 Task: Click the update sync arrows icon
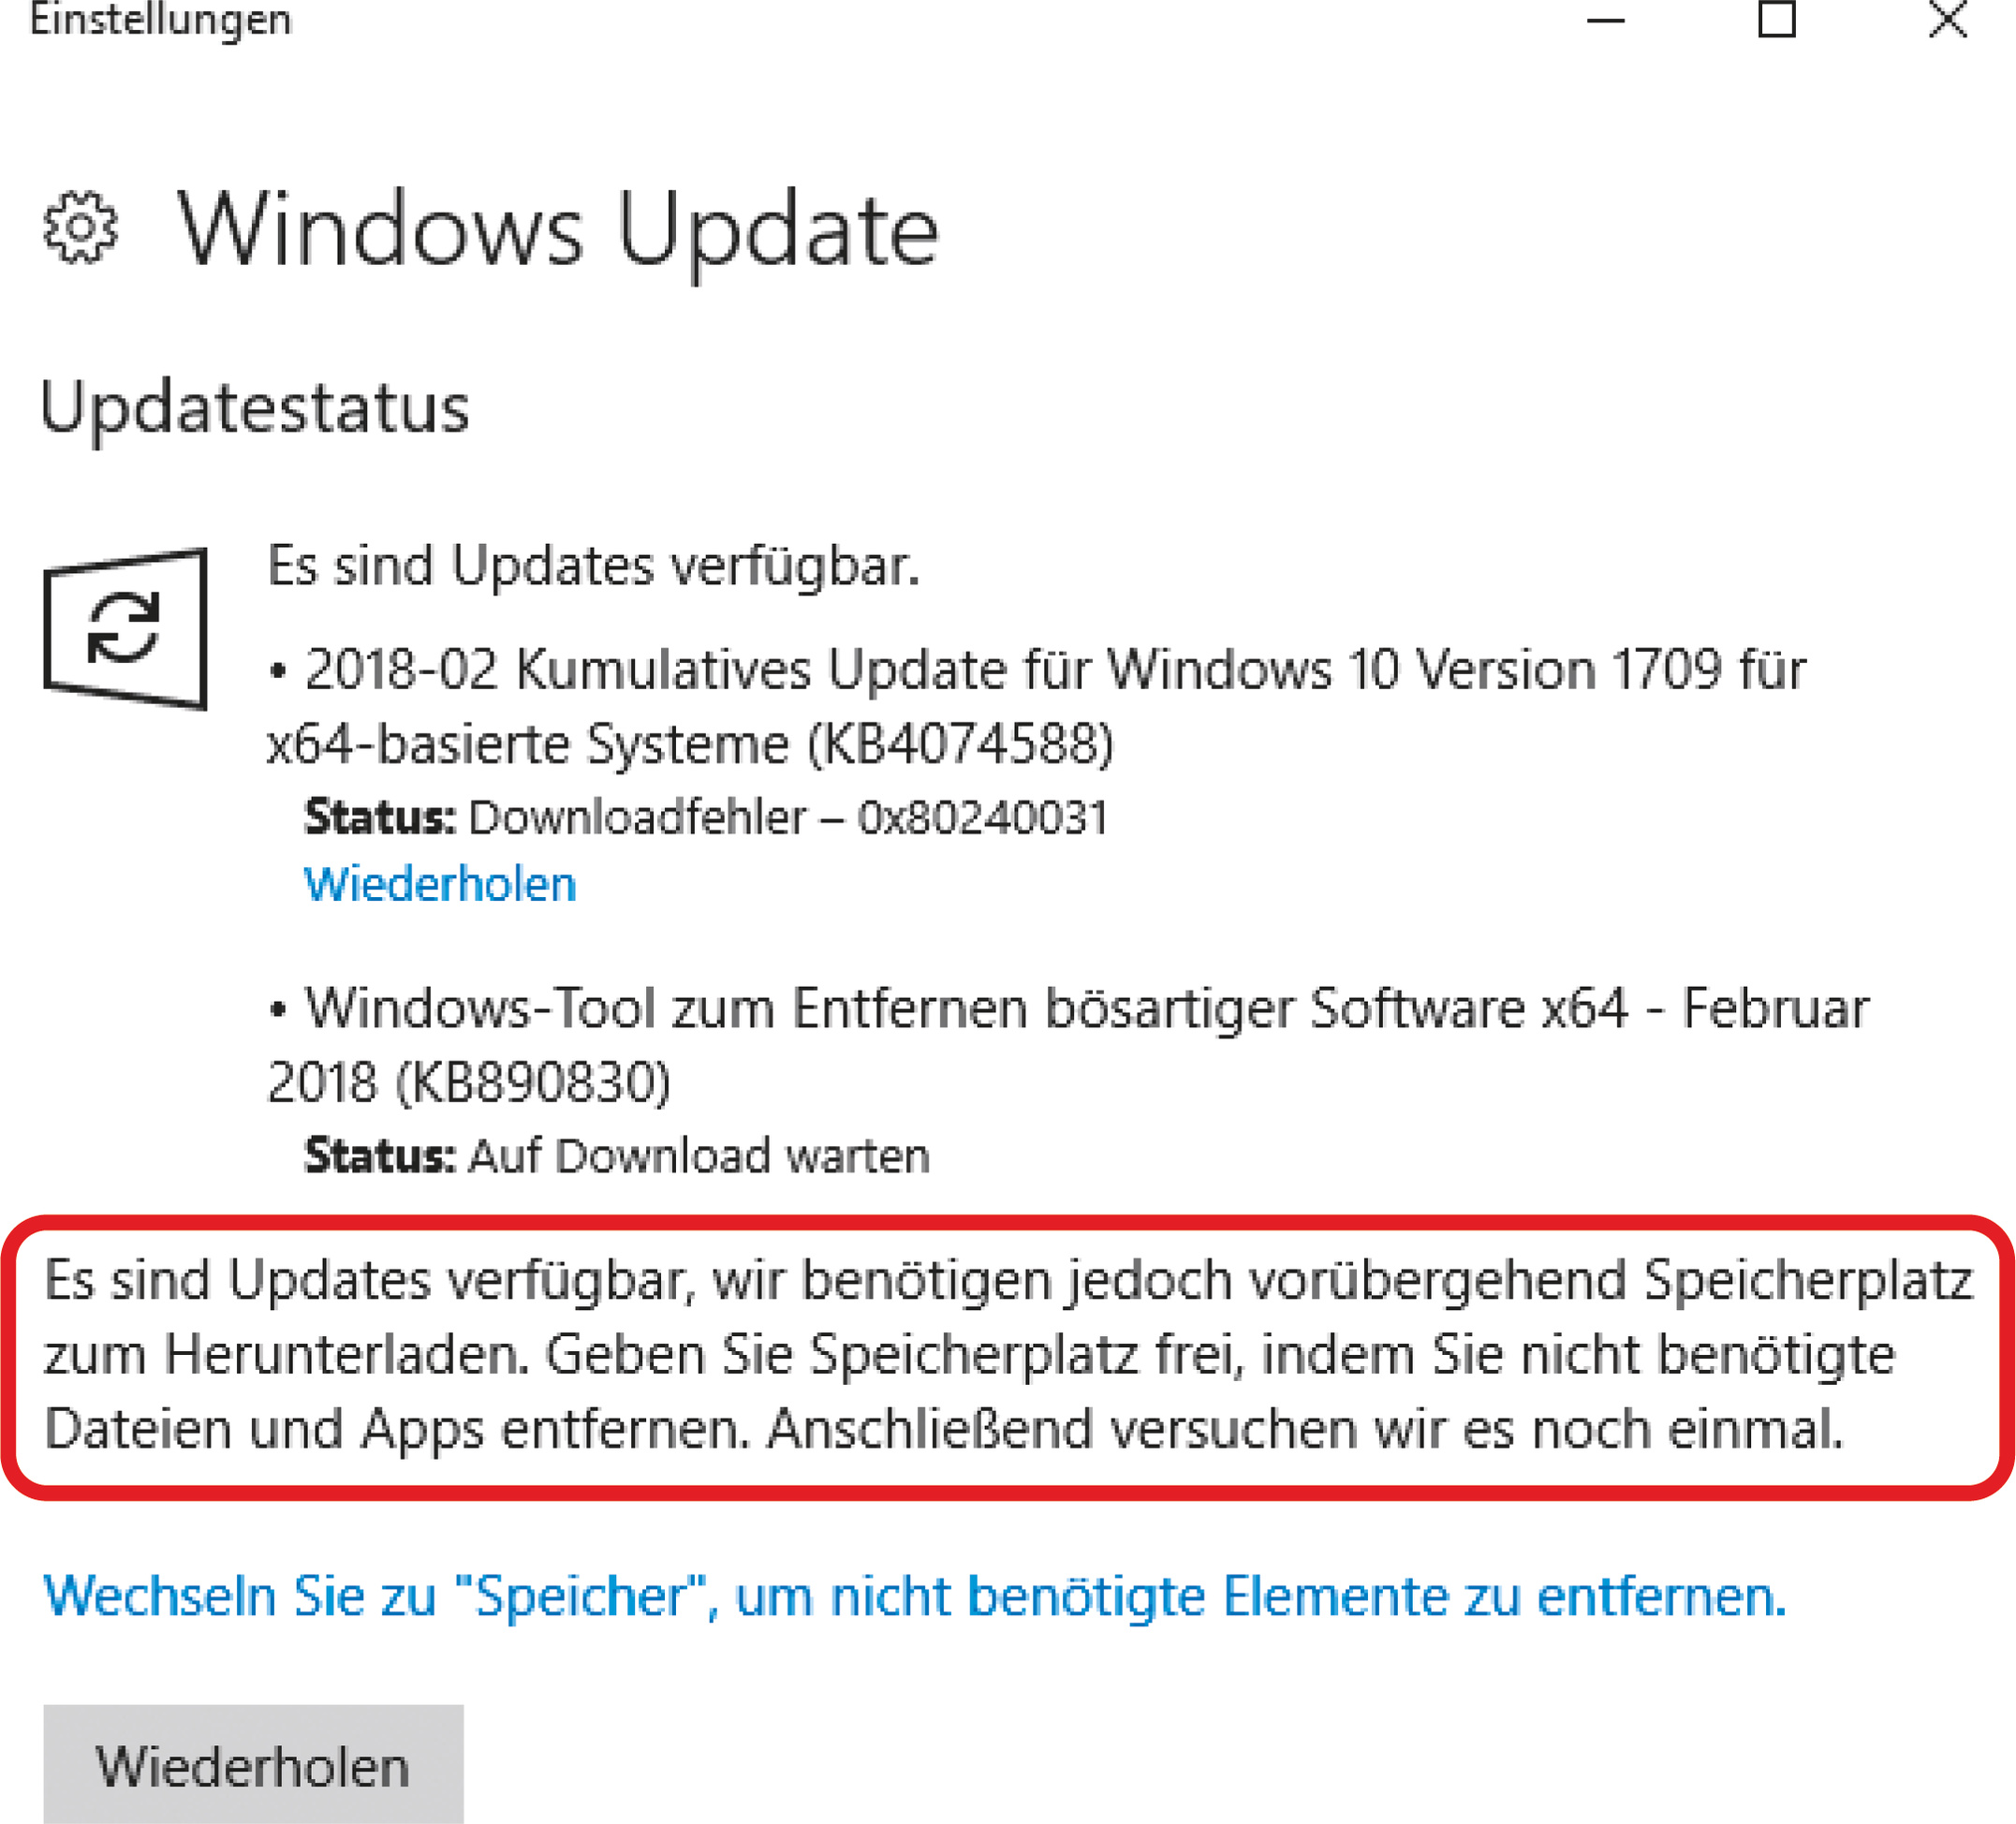[x=124, y=628]
